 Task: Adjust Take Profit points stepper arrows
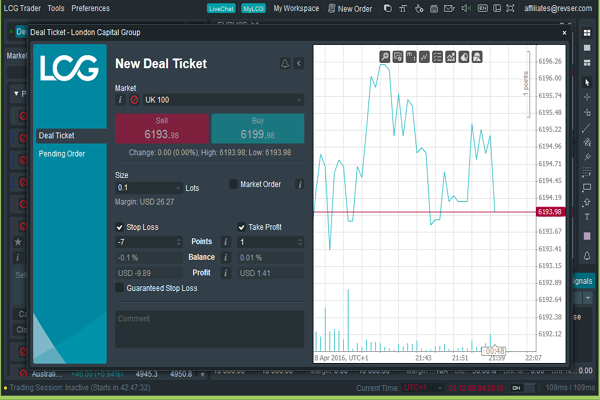[x=300, y=242]
